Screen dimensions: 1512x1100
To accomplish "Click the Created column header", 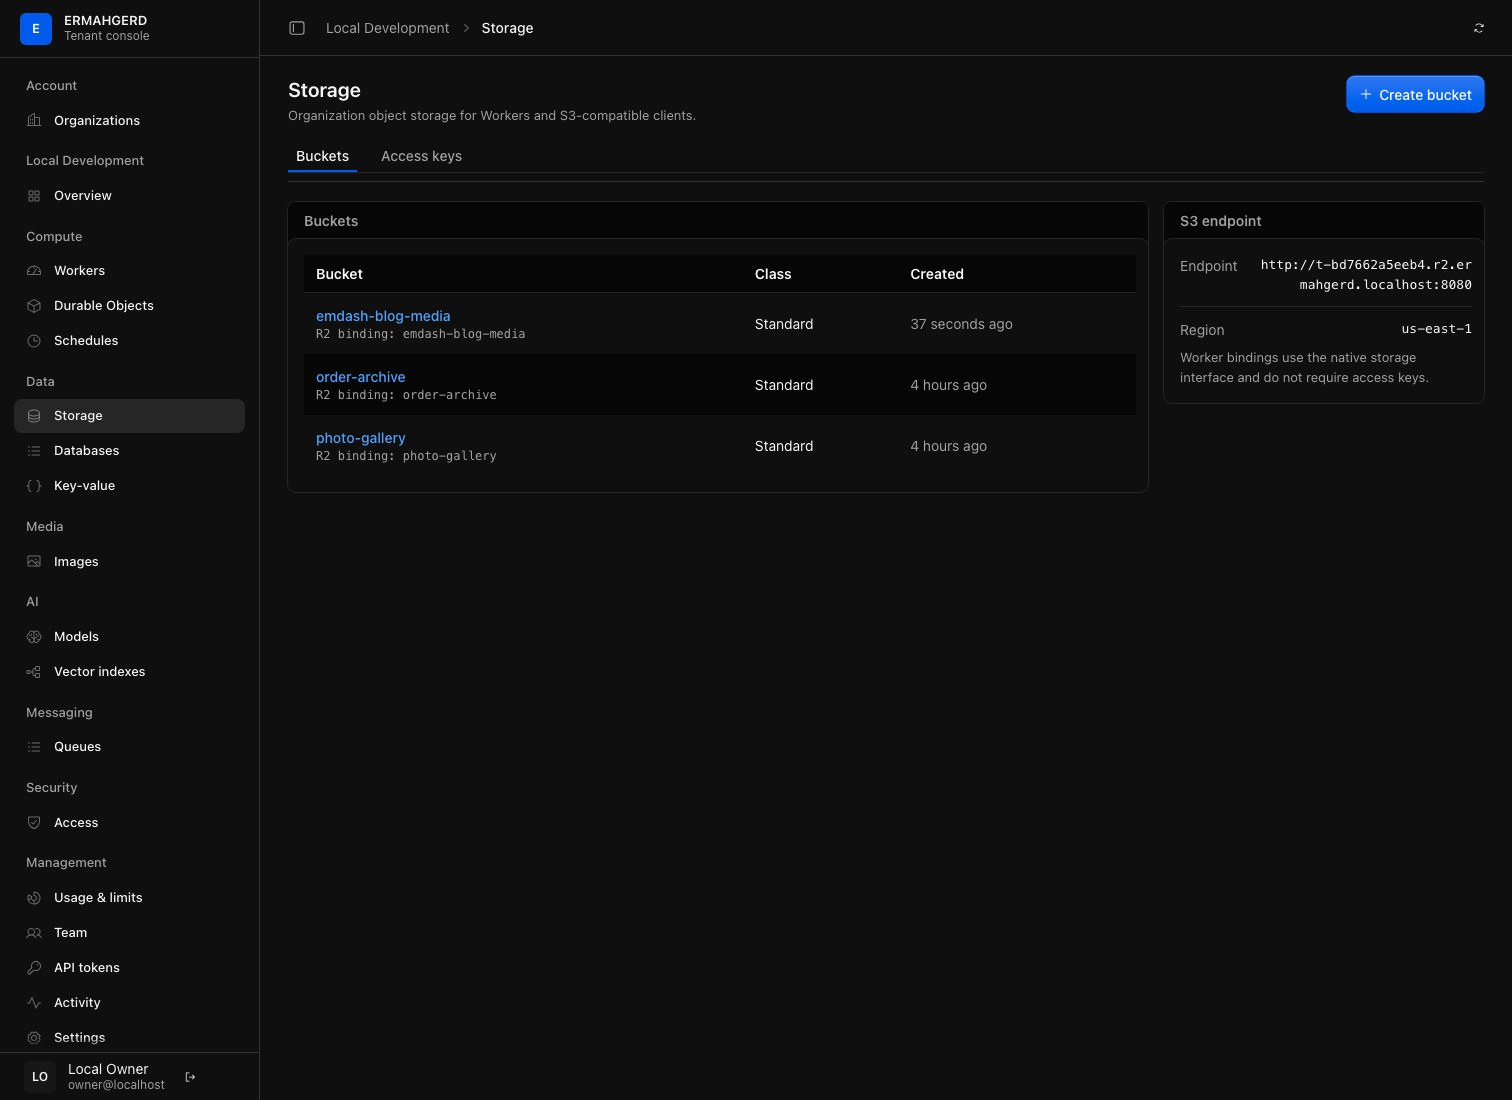I will click(x=937, y=274).
